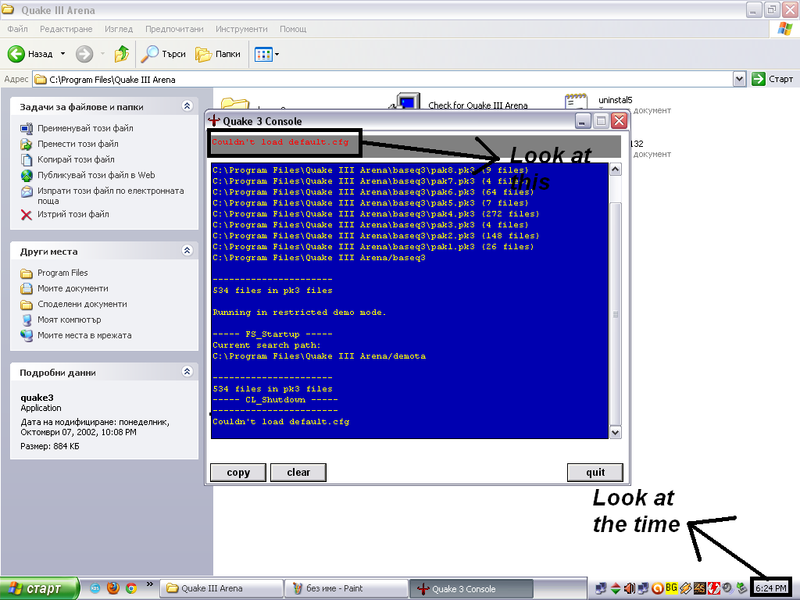Open Моят компютър link
The height and width of the screenshot is (600, 800).
click(69, 320)
